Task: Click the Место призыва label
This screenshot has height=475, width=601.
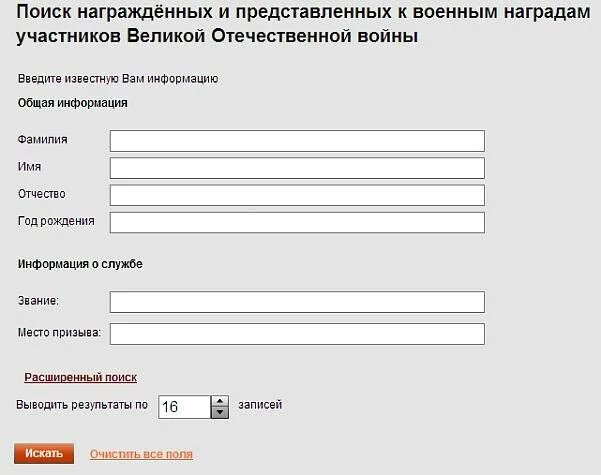Action: coord(59,332)
